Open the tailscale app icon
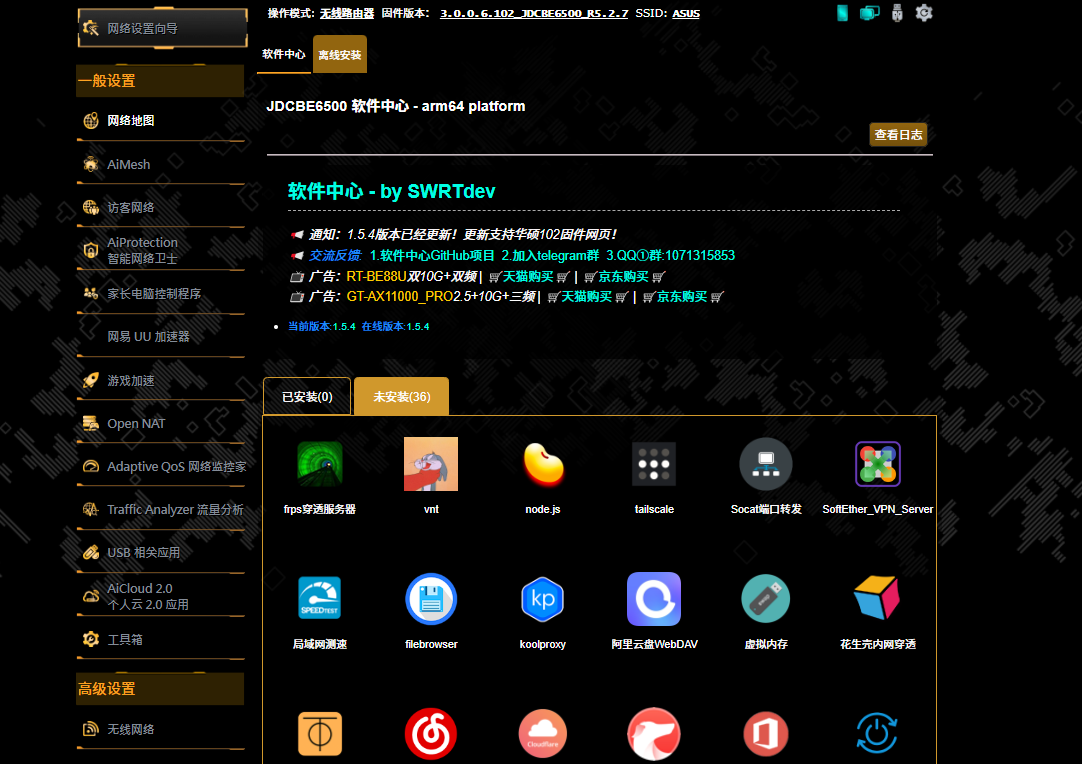The height and width of the screenshot is (764, 1082). tap(653, 464)
